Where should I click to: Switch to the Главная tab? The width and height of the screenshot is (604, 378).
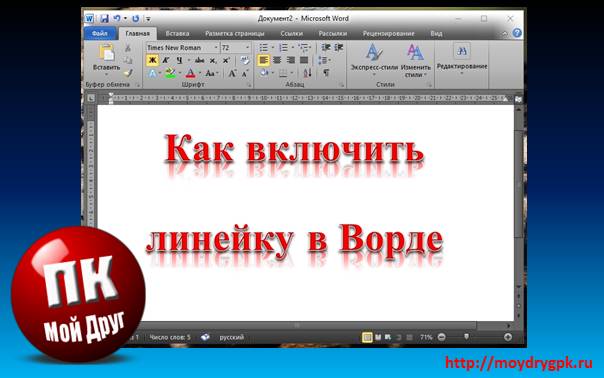tap(138, 34)
